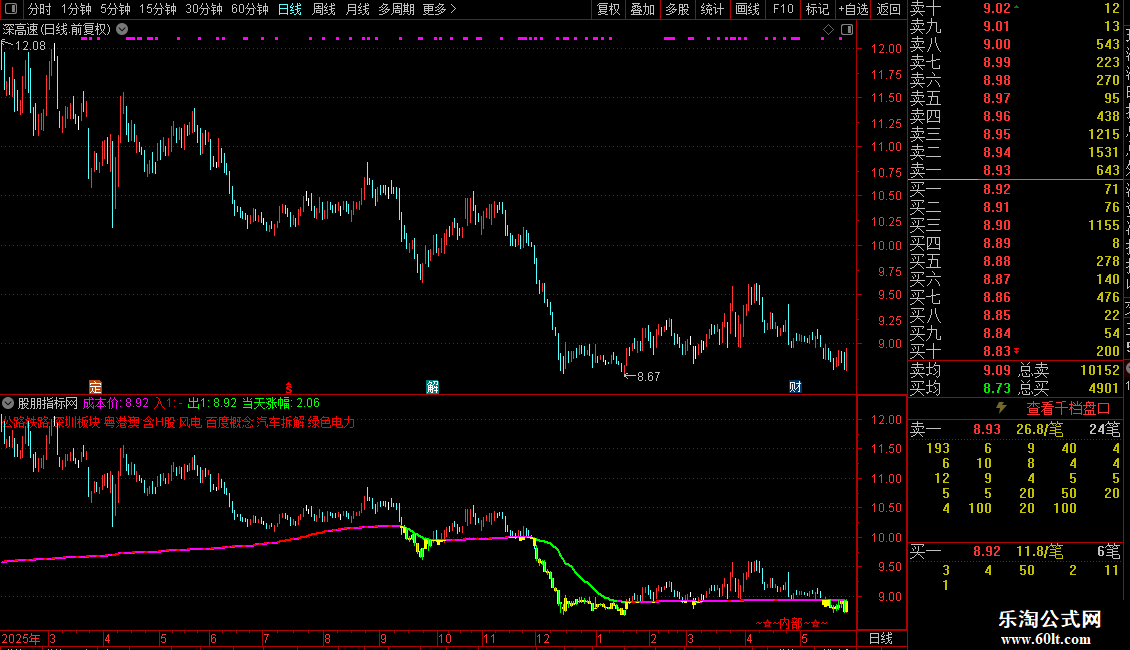Open dropdown next to 深高速 title

pos(122,30)
